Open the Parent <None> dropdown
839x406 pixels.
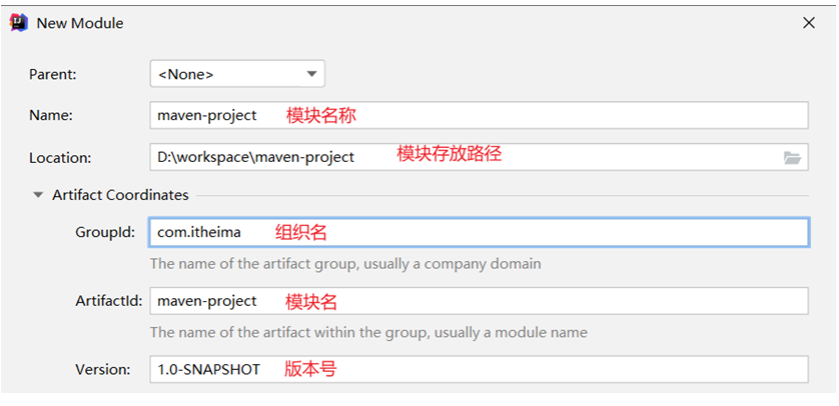pos(237,74)
